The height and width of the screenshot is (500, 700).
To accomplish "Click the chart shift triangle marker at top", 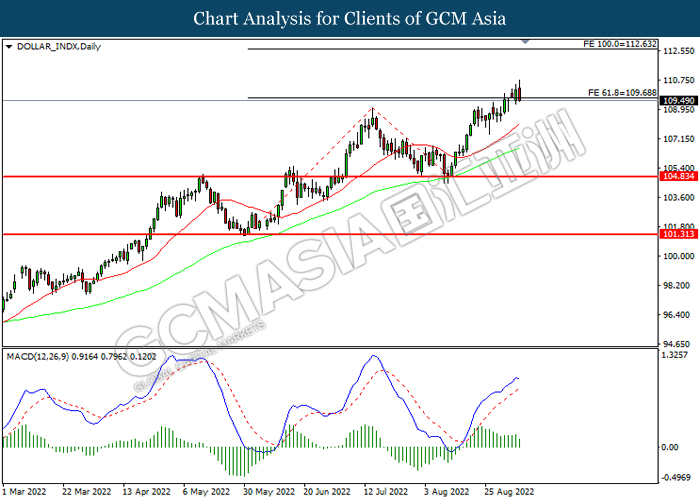I will [525, 42].
